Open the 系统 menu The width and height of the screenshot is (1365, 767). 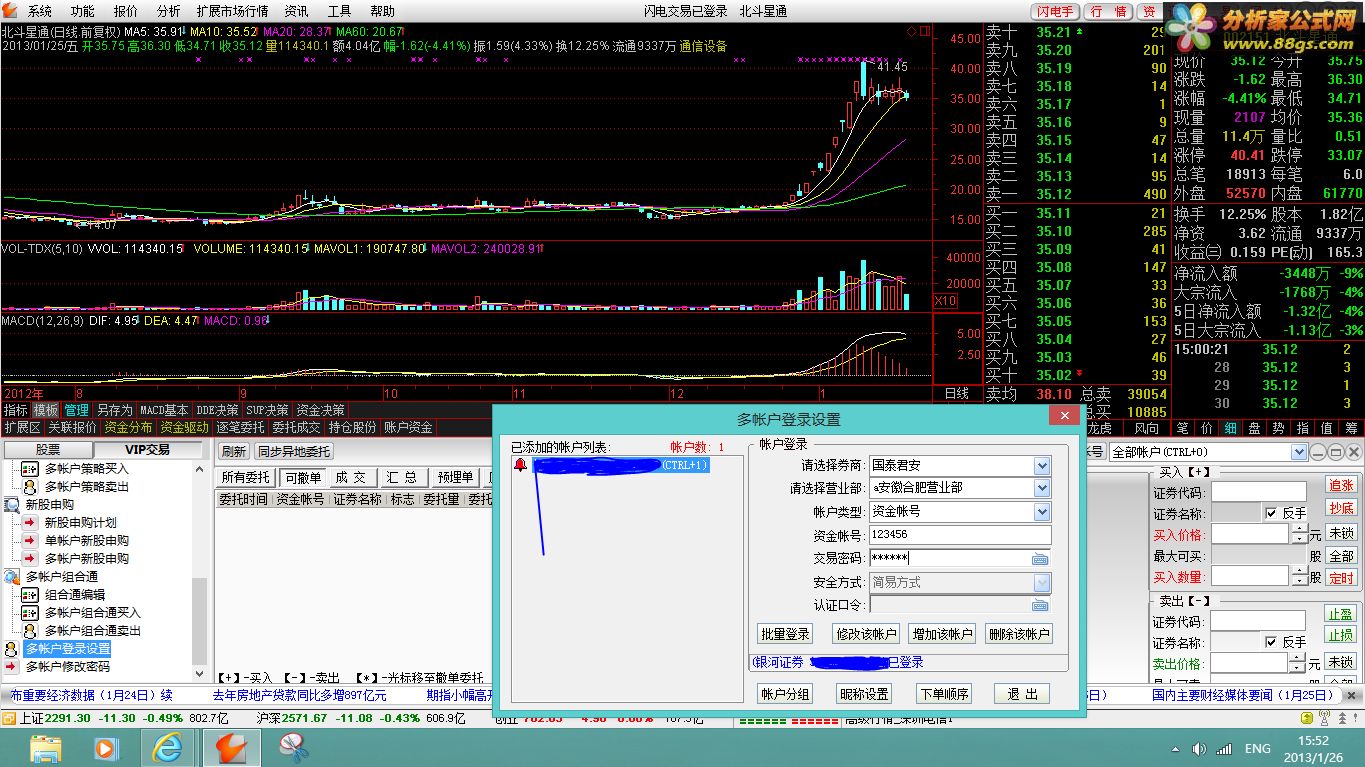(x=40, y=11)
